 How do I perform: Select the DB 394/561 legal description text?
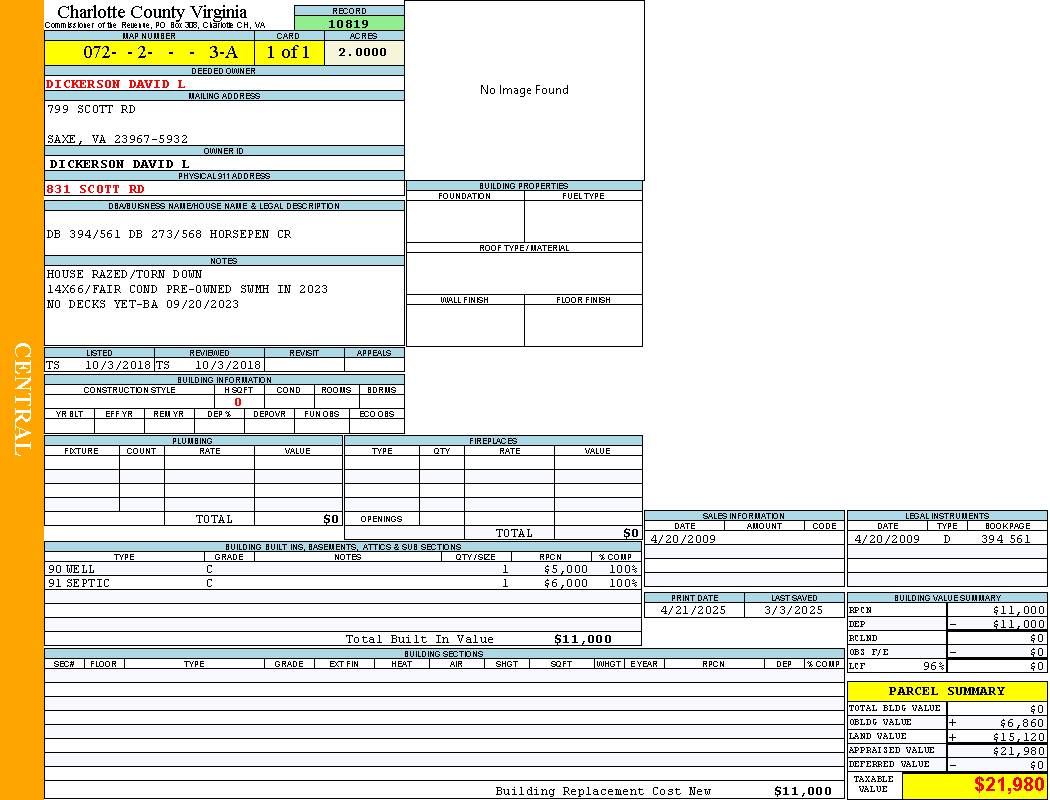point(169,234)
